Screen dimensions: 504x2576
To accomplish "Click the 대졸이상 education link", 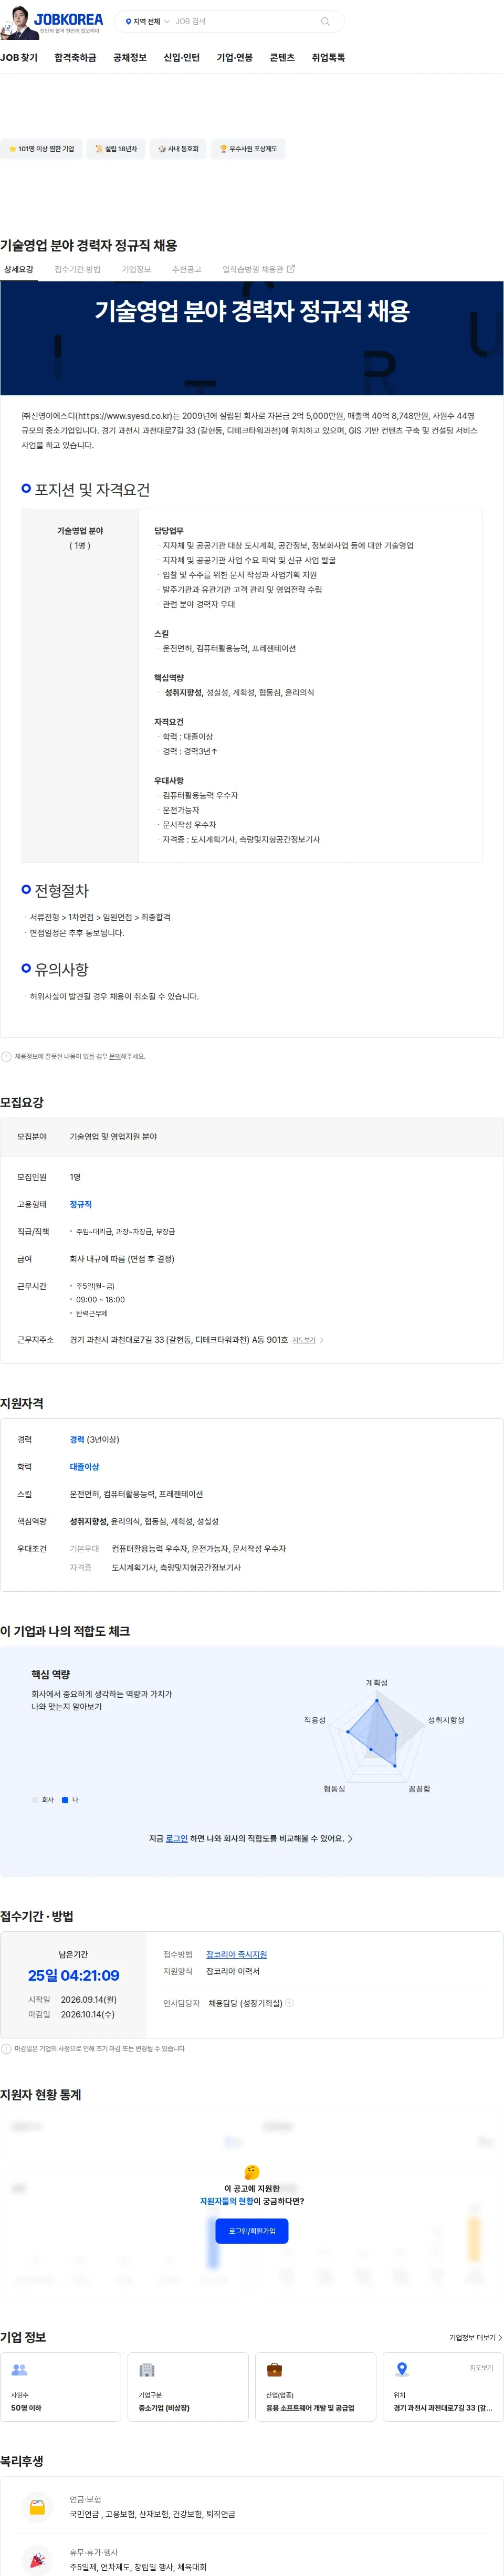I will (x=84, y=1466).
